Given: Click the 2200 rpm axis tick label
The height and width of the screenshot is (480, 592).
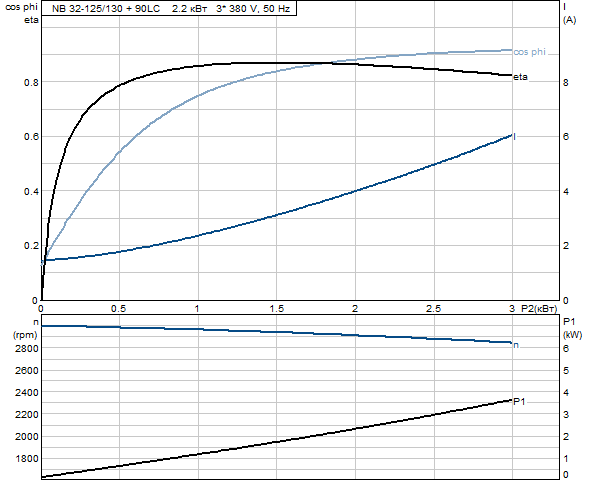Looking at the screenshot, I should 26,415.
